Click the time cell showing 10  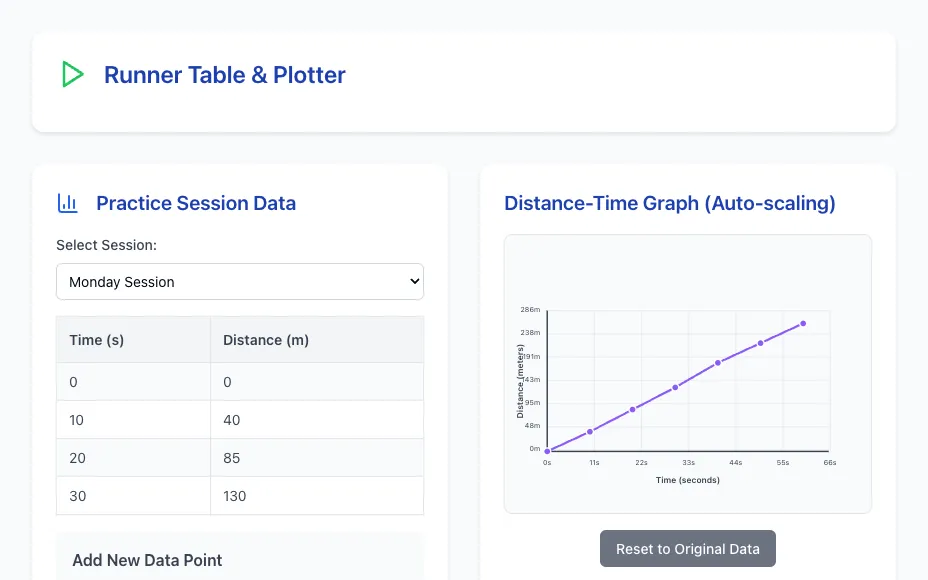point(133,420)
